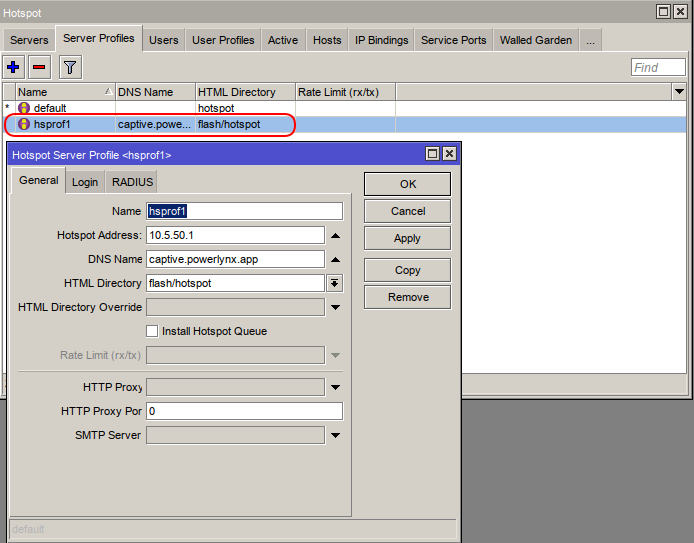The width and height of the screenshot is (694, 543).
Task: Collapse the DNS Name field arrow
Action: click(335, 259)
